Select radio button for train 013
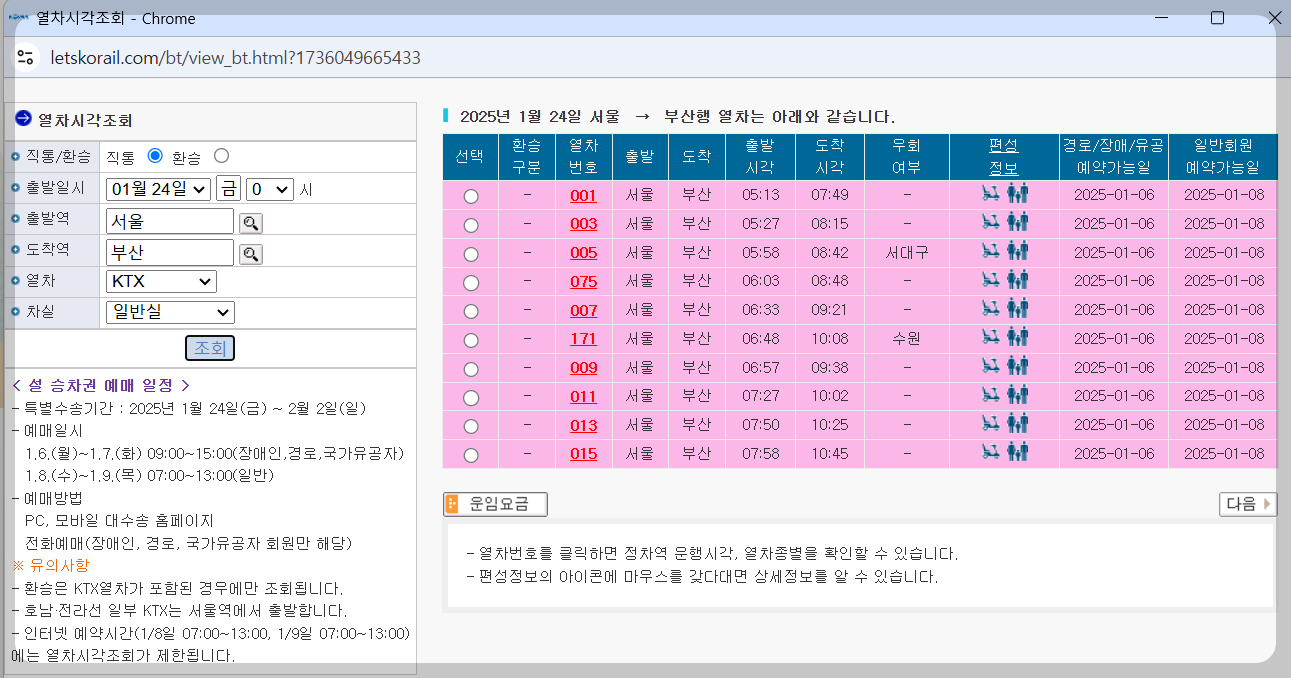Image resolution: width=1291 pixels, height=678 pixels. tap(471, 427)
